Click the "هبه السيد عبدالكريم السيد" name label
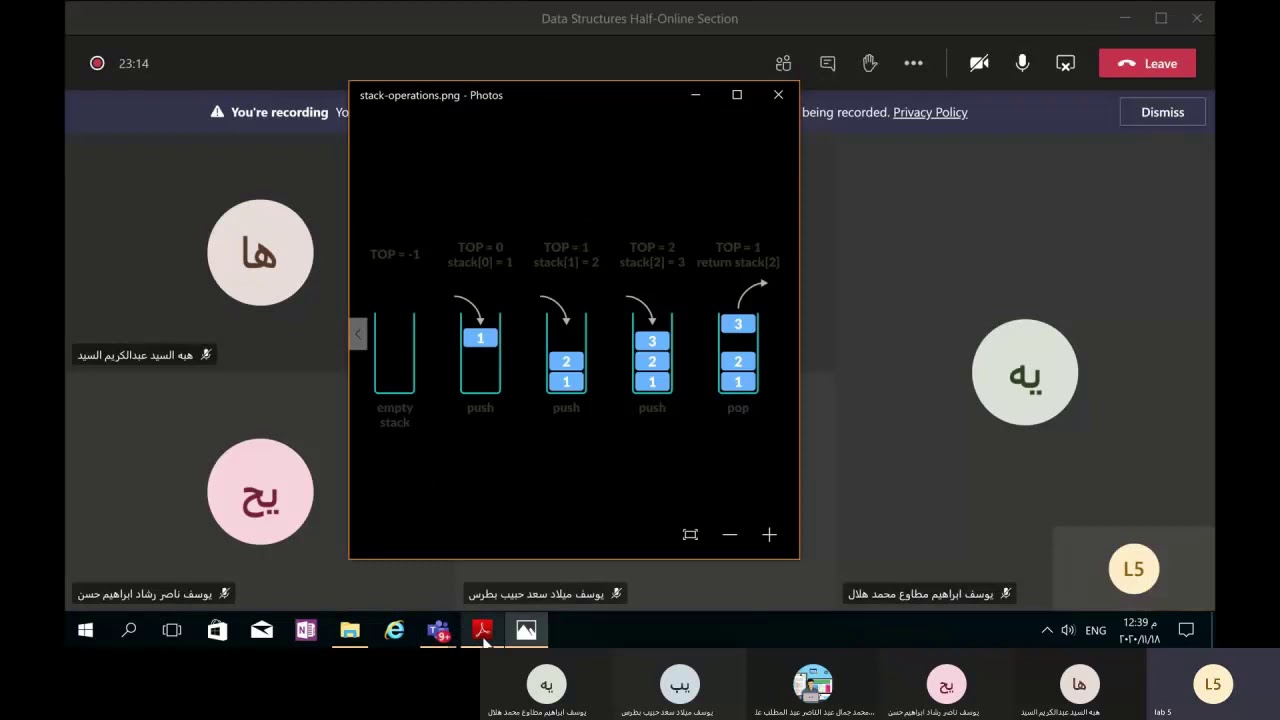 tap(135, 355)
